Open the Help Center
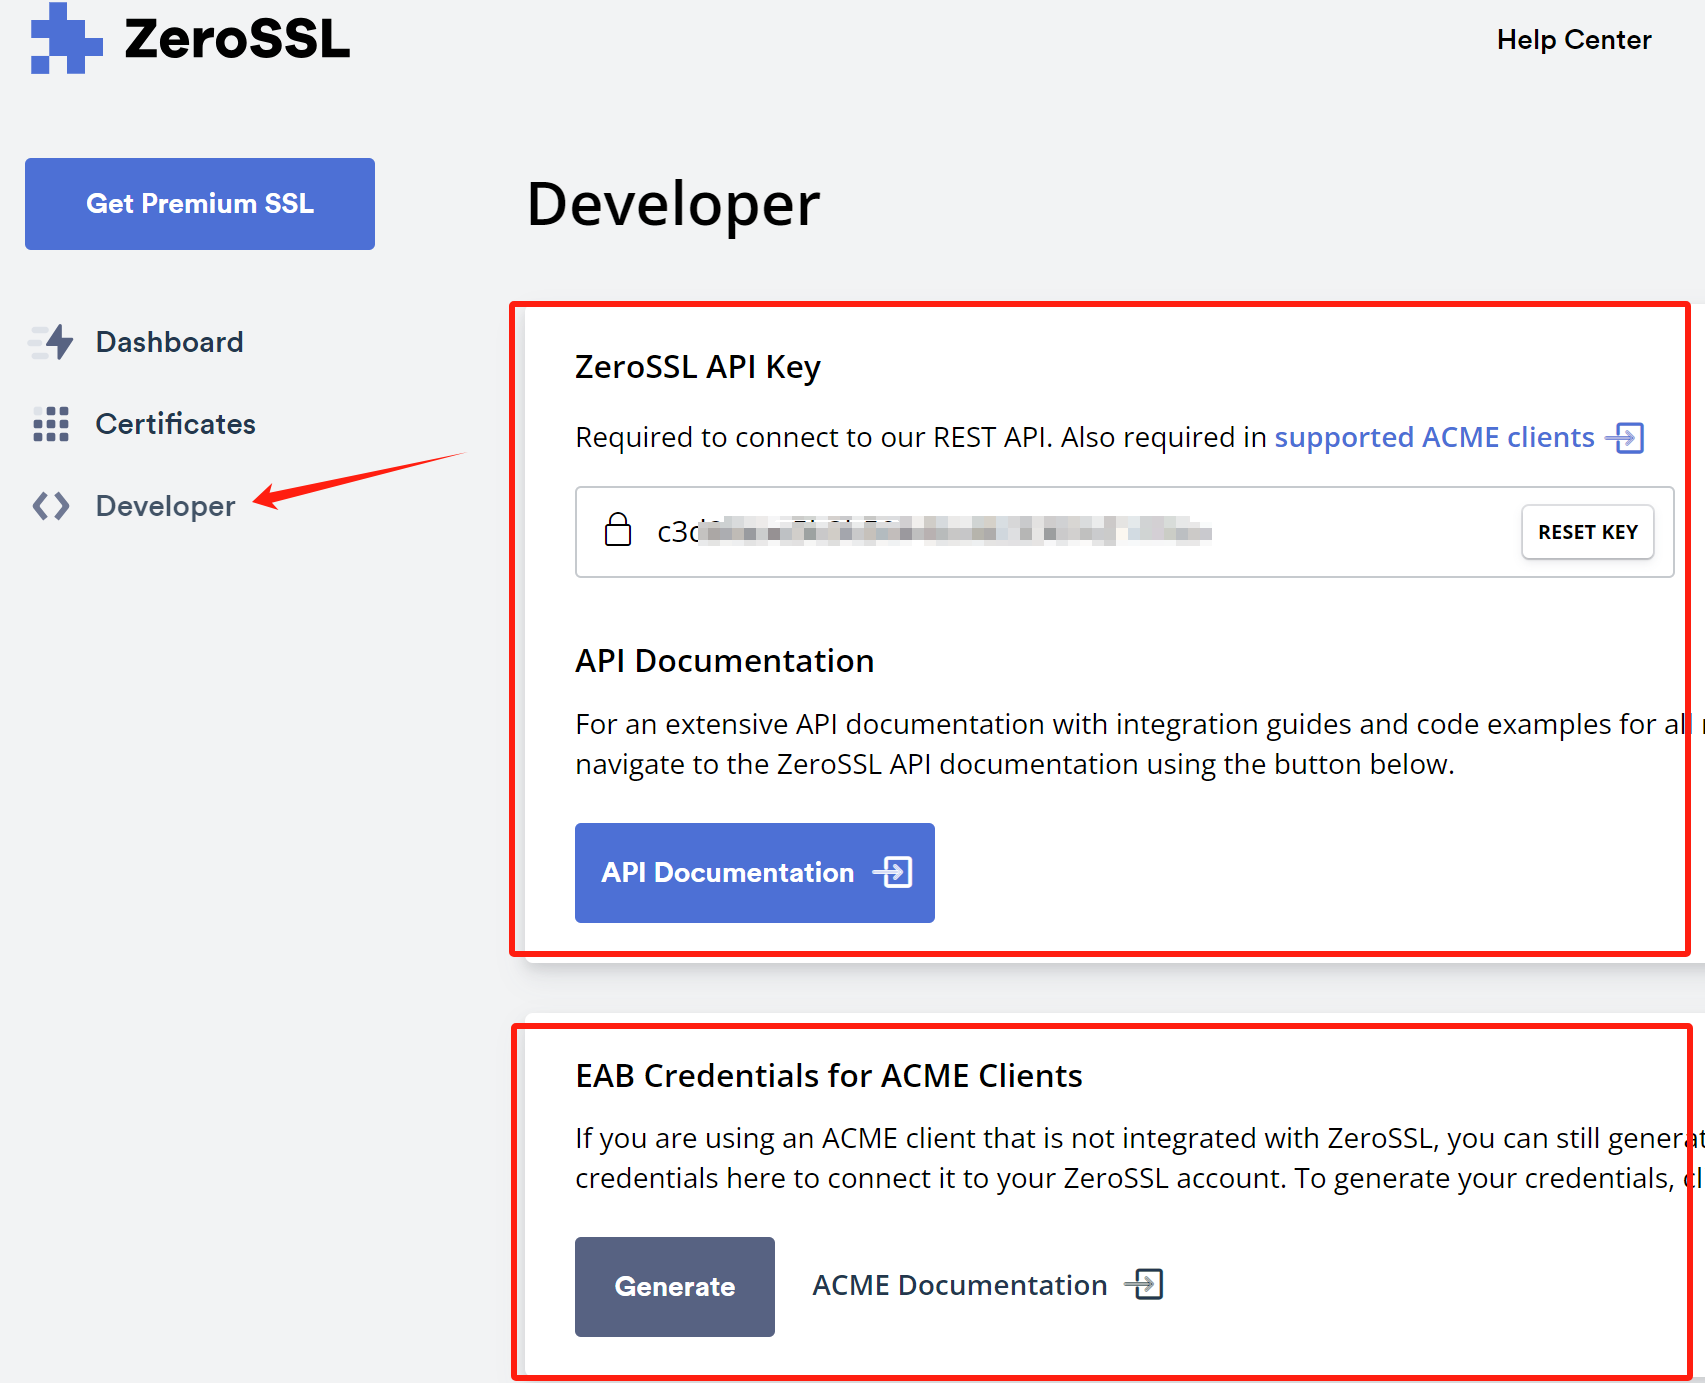The width and height of the screenshot is (1705, 1383). click(1573, 40)
